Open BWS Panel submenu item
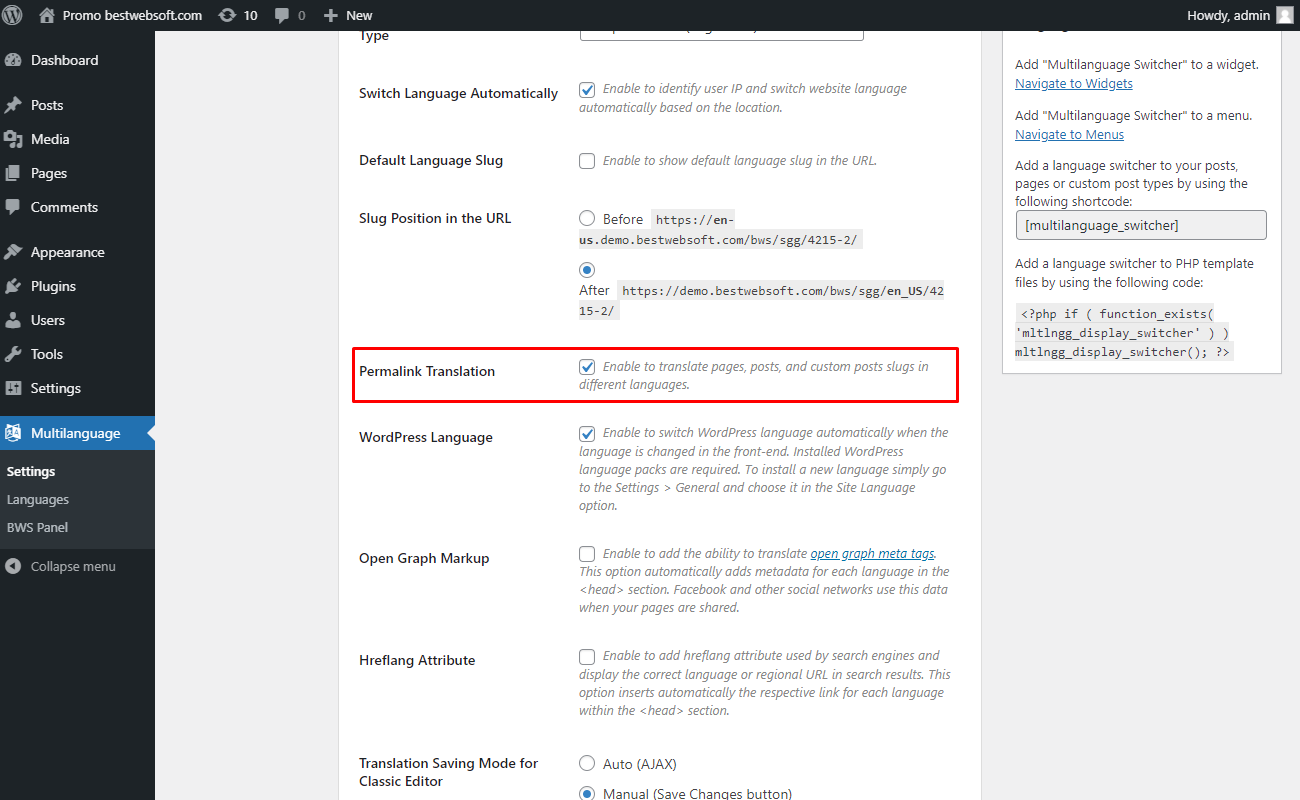The height and width of the screenshot is (800, 1300). point(37,527)
